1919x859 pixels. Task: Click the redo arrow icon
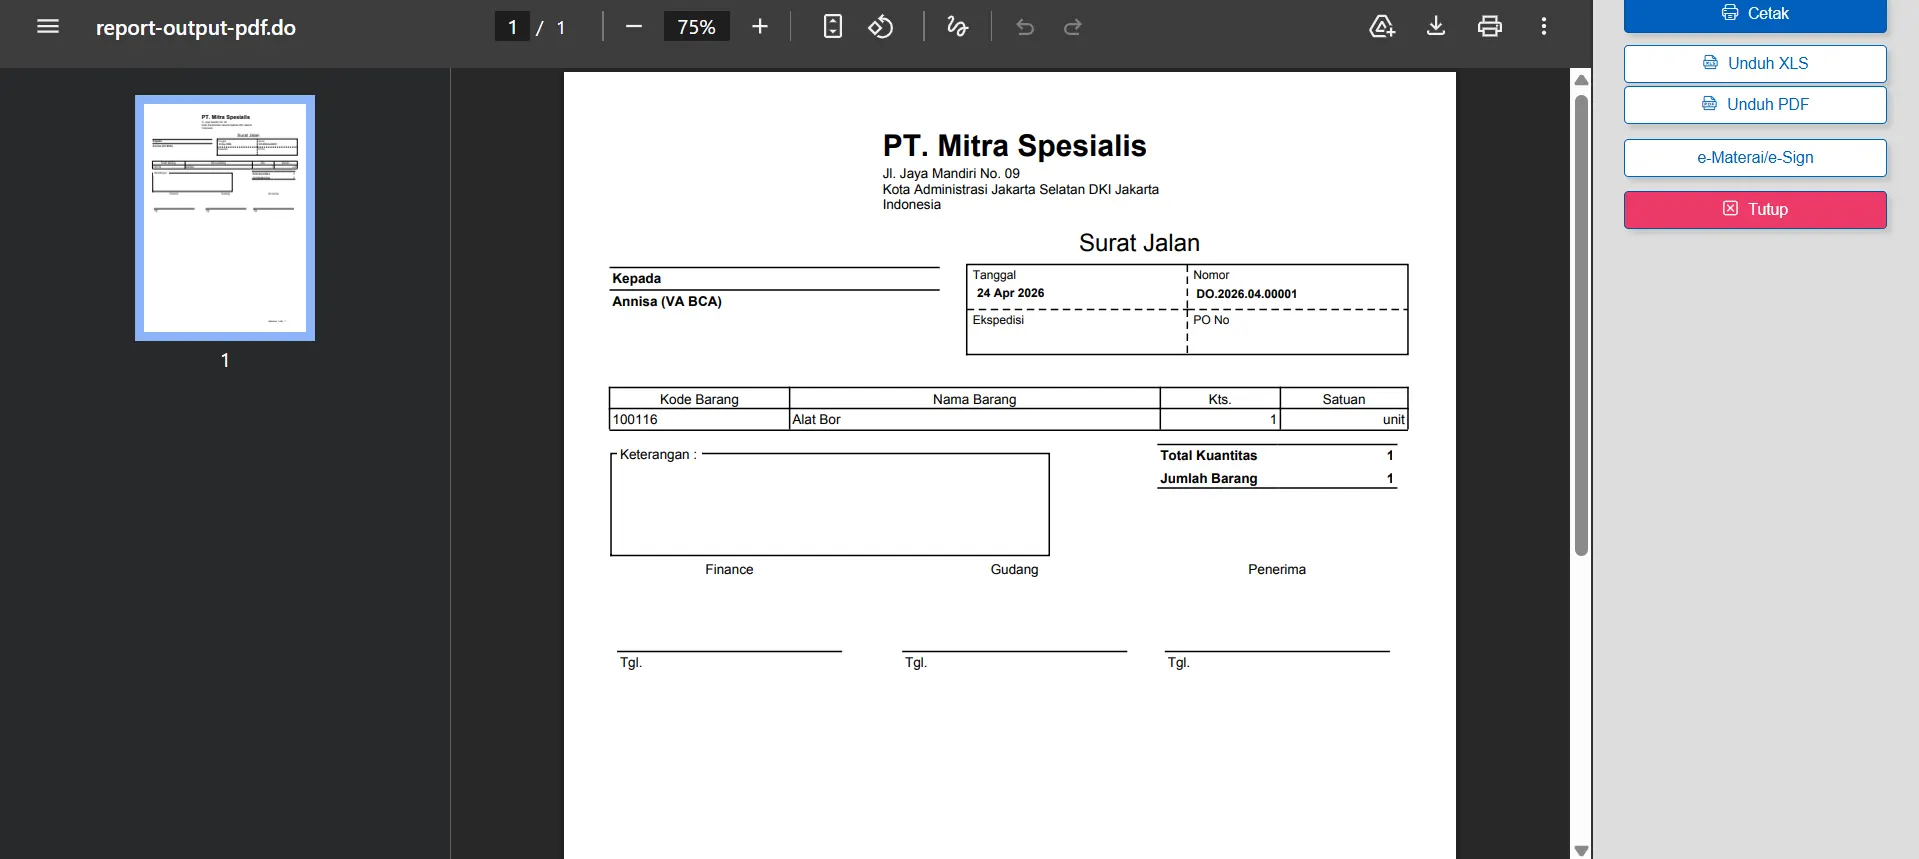click(1073, 27)
